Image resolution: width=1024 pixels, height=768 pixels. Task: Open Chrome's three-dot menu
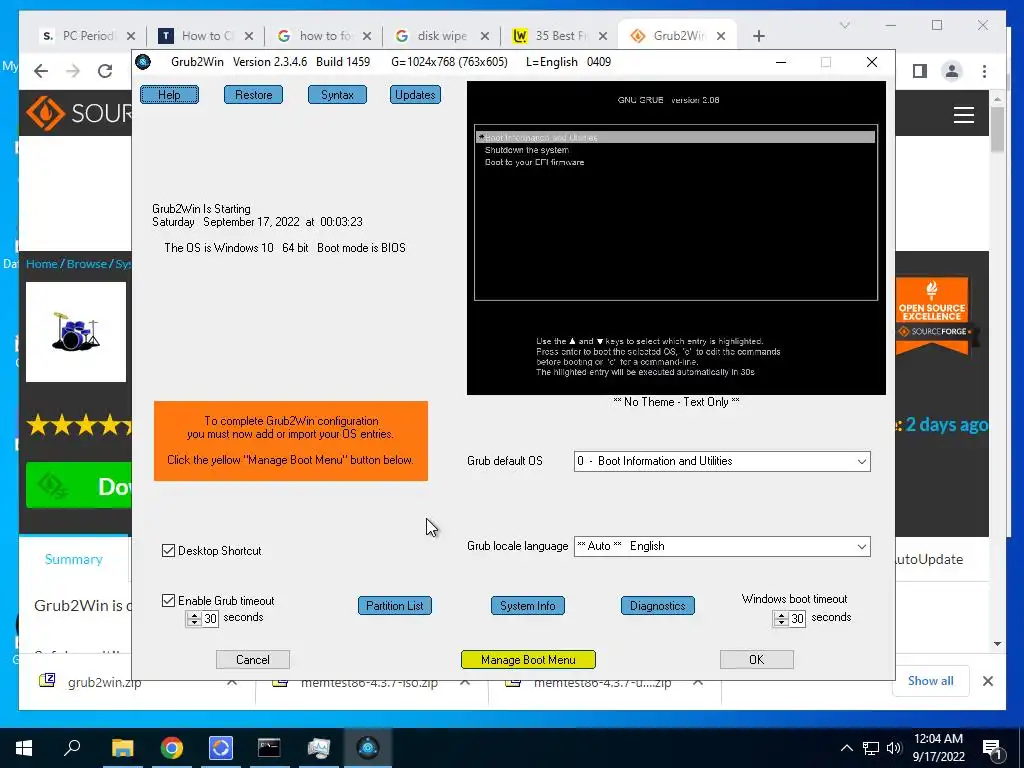[x=984, y=71]
